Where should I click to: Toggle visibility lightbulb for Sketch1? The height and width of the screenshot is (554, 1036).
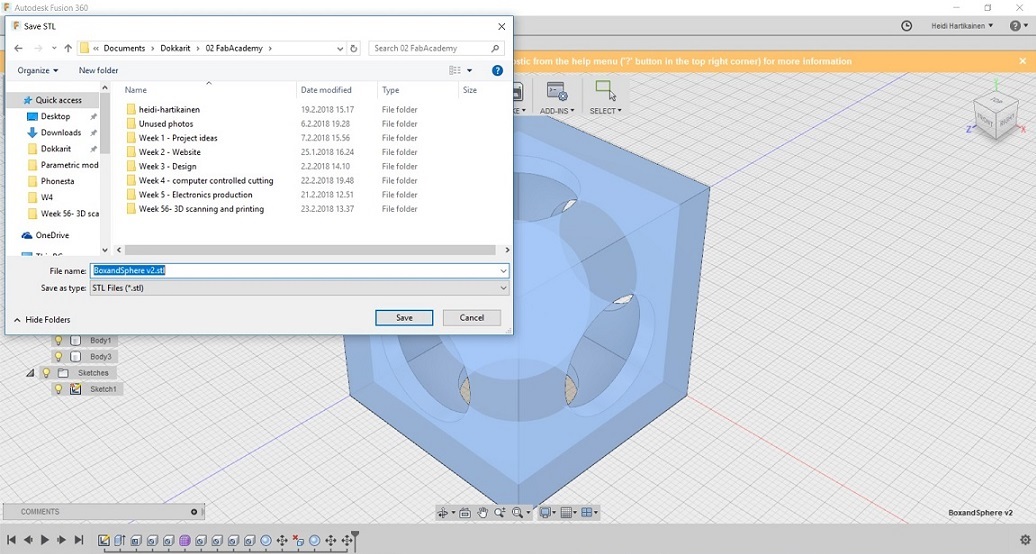coord(58,389)
